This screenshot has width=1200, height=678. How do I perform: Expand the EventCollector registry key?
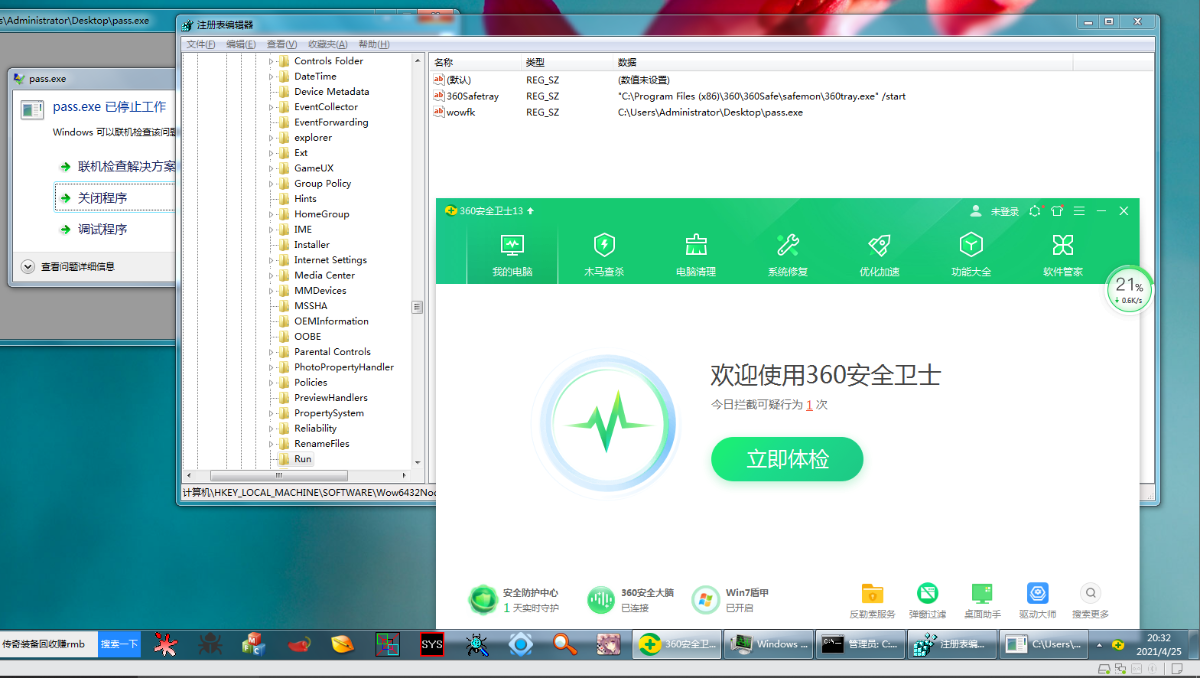coord(271,107)
